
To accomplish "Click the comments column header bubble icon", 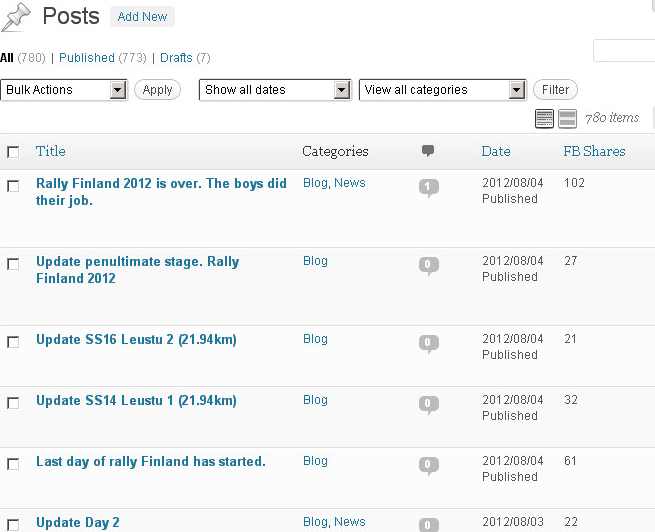I will 428,151.
